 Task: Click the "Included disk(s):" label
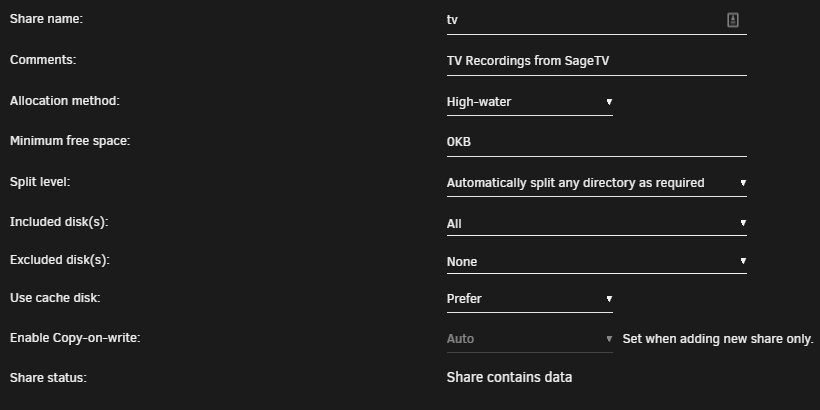(x=59, y=222)
